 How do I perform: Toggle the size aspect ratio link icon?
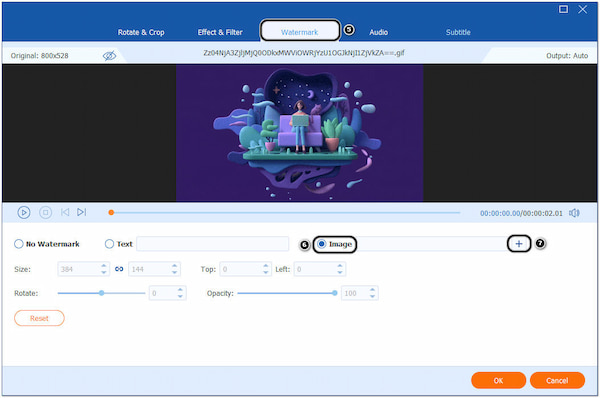click(x=119, y=269)
